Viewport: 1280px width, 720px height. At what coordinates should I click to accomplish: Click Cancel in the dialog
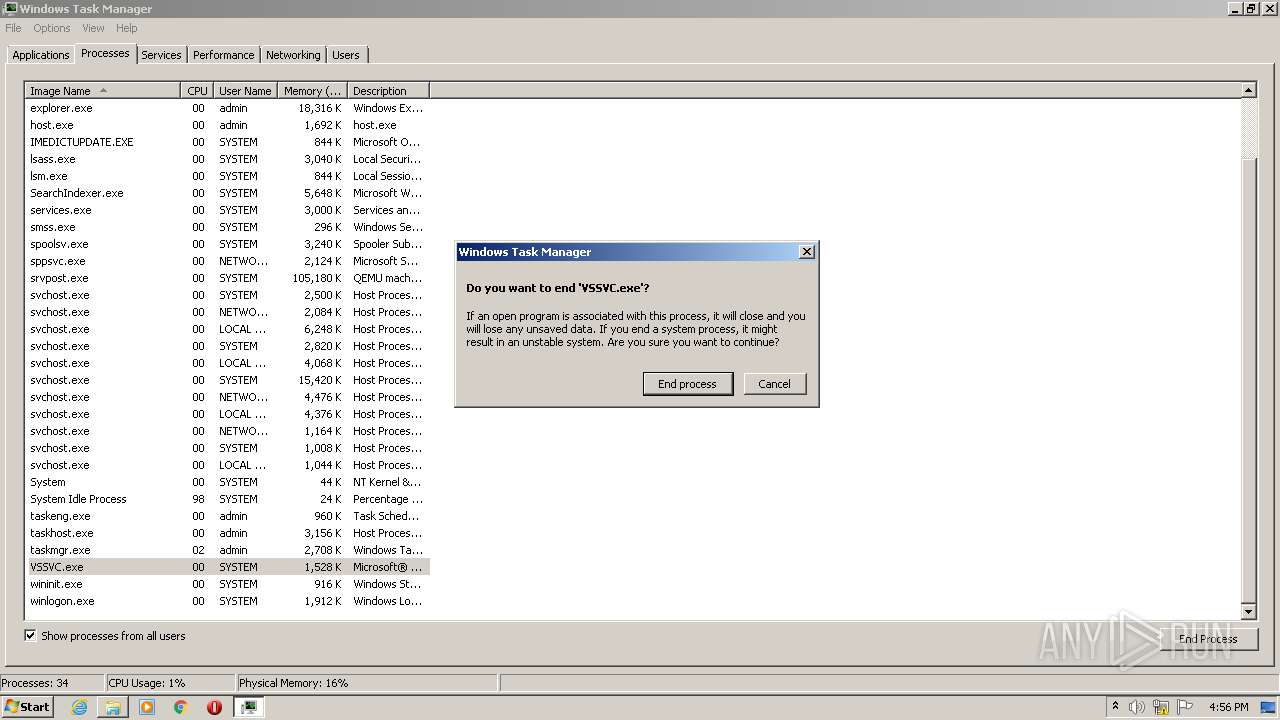pyautogui.click(x=774, y=384)
